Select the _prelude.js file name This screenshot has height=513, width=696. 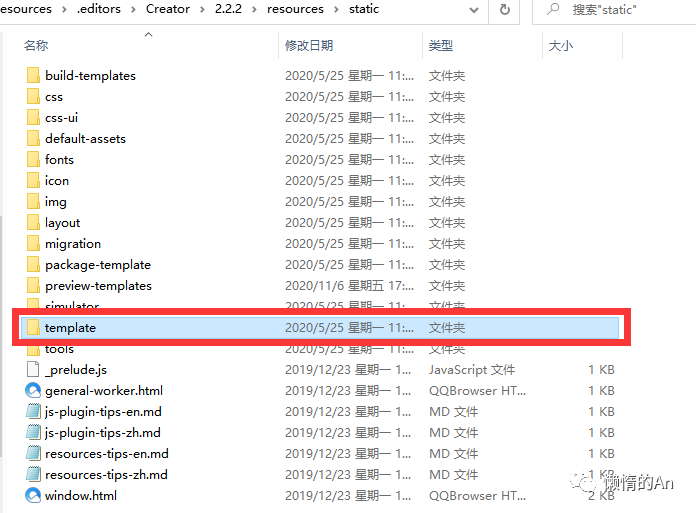pos(76,370)
